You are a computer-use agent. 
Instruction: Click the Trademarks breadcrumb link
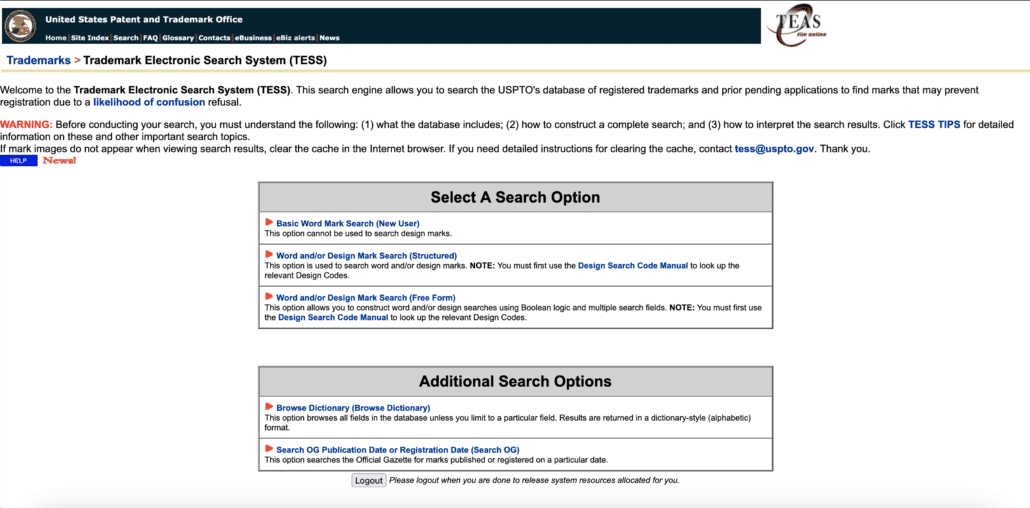coord(39,60)
